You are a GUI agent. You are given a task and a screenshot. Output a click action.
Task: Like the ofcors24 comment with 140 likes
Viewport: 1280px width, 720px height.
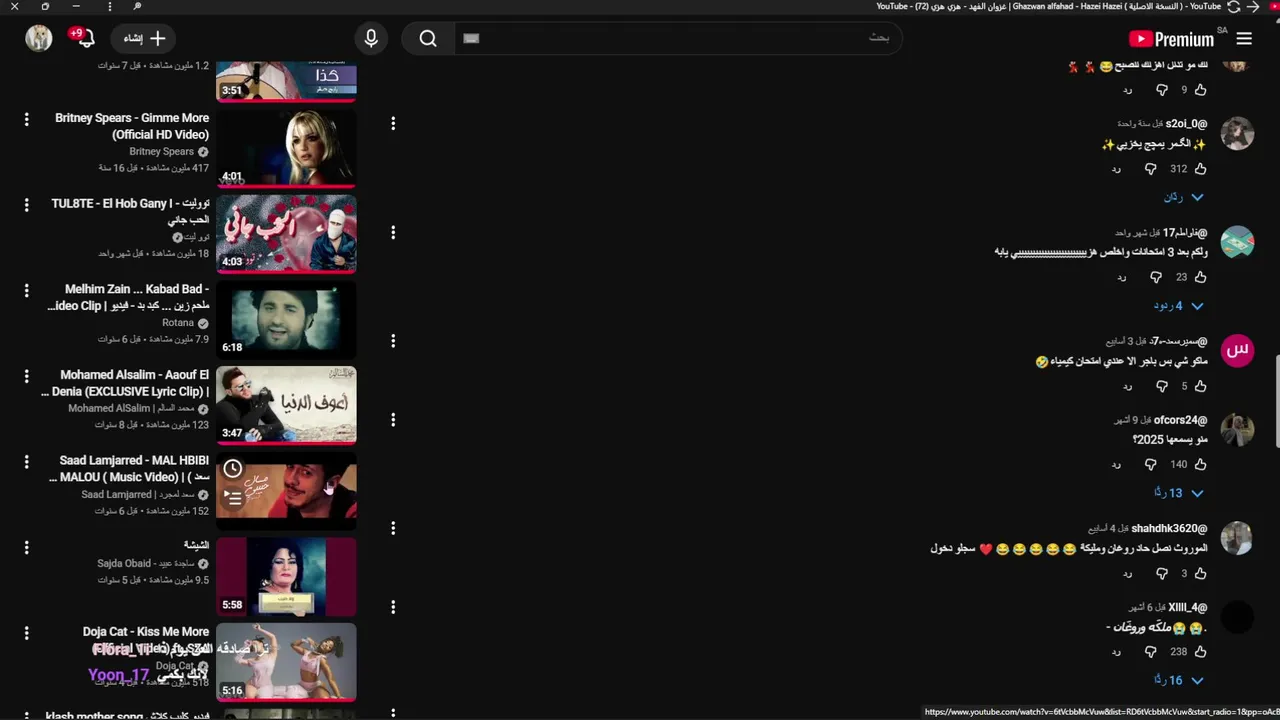[x=1201, y=464]
